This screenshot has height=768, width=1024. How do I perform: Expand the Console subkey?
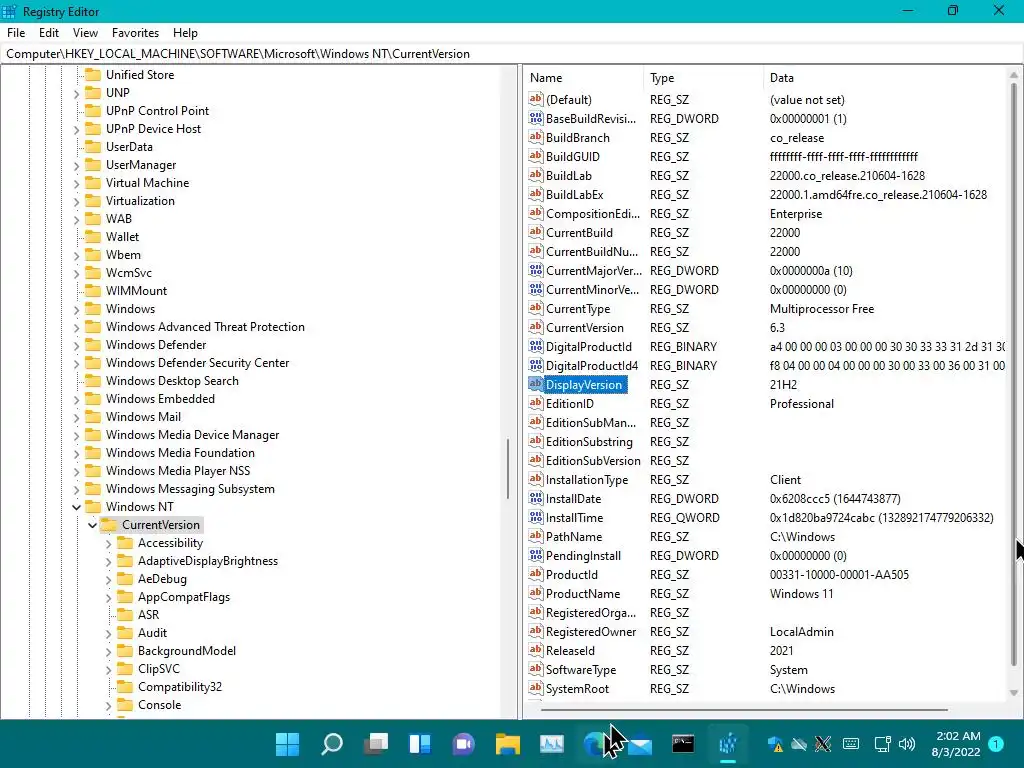(x=108, y=705)
